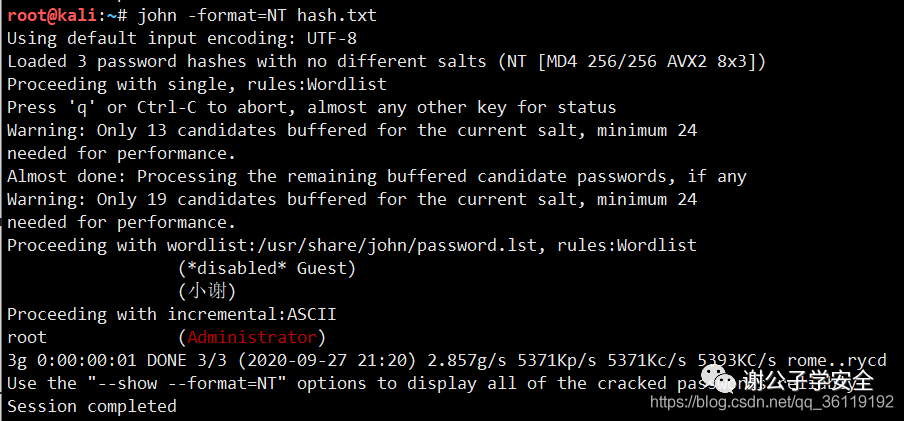Click the incremental:ASCII mode text

pos(251,314)
